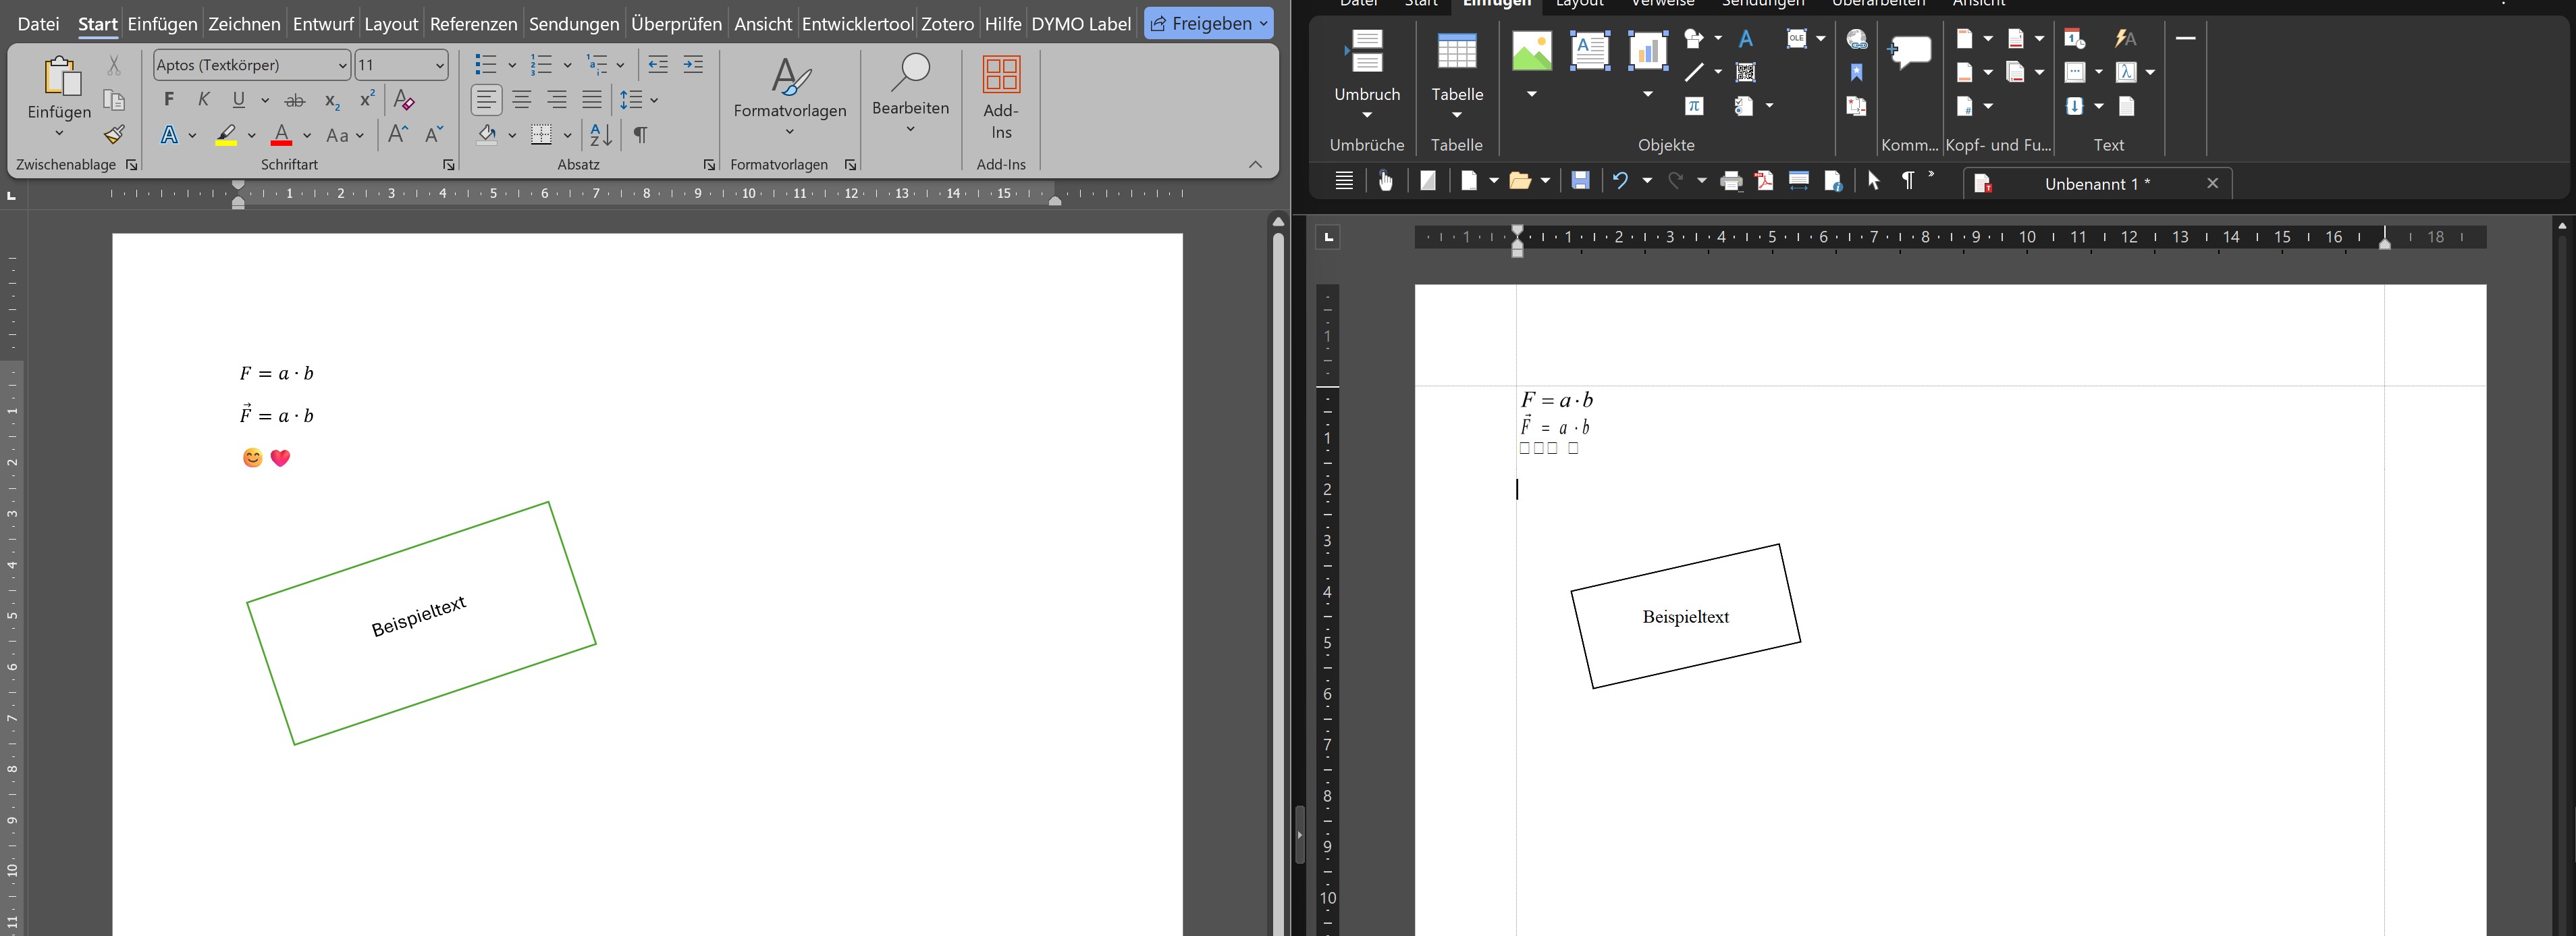Increase font size in Word
The width and height of the screenshot is (2576, 936).
(397, 134)
